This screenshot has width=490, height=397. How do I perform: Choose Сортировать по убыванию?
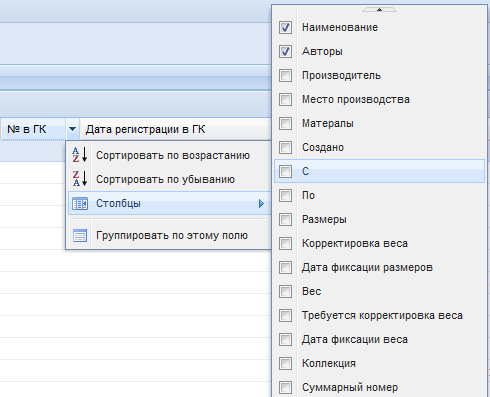coord(165,179)
